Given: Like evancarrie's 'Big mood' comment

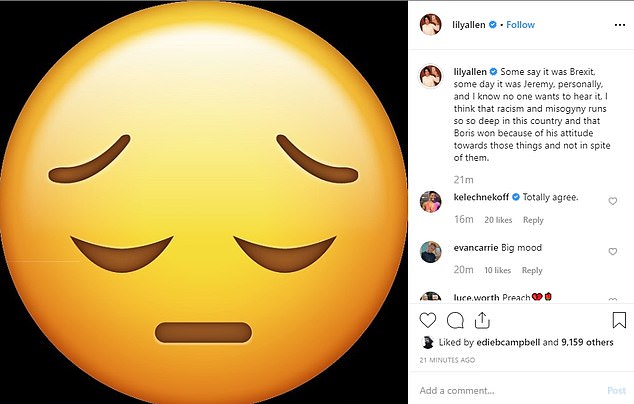Looking at the screenshot, I should pyautogui.click(x=613, y=252).
